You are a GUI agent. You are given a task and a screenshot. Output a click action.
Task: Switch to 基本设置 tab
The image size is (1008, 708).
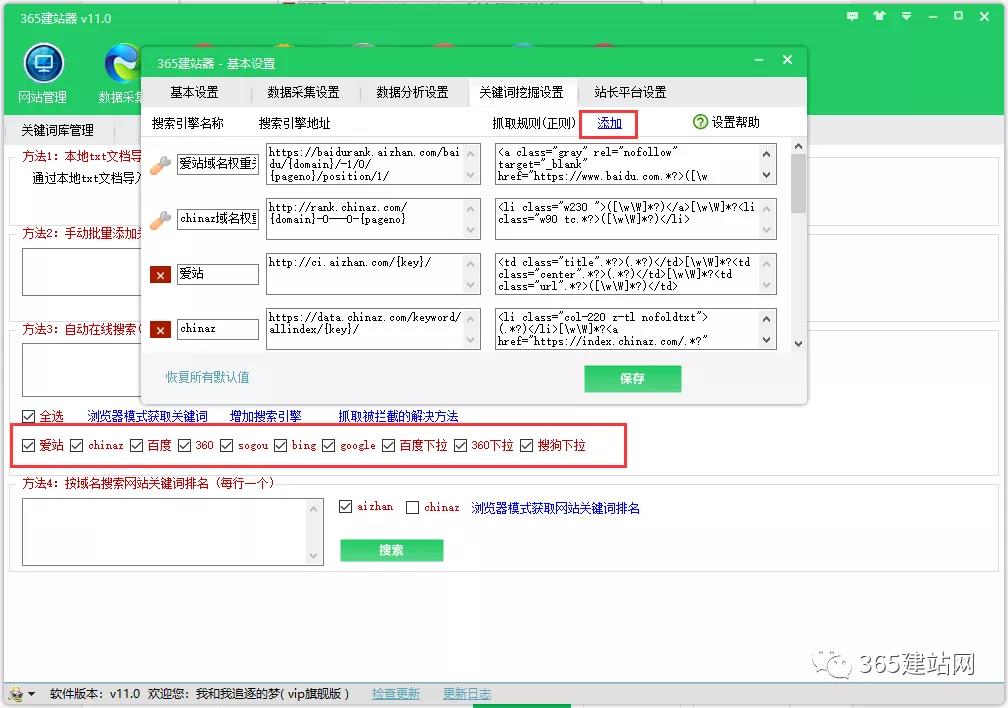coord(194,92)
